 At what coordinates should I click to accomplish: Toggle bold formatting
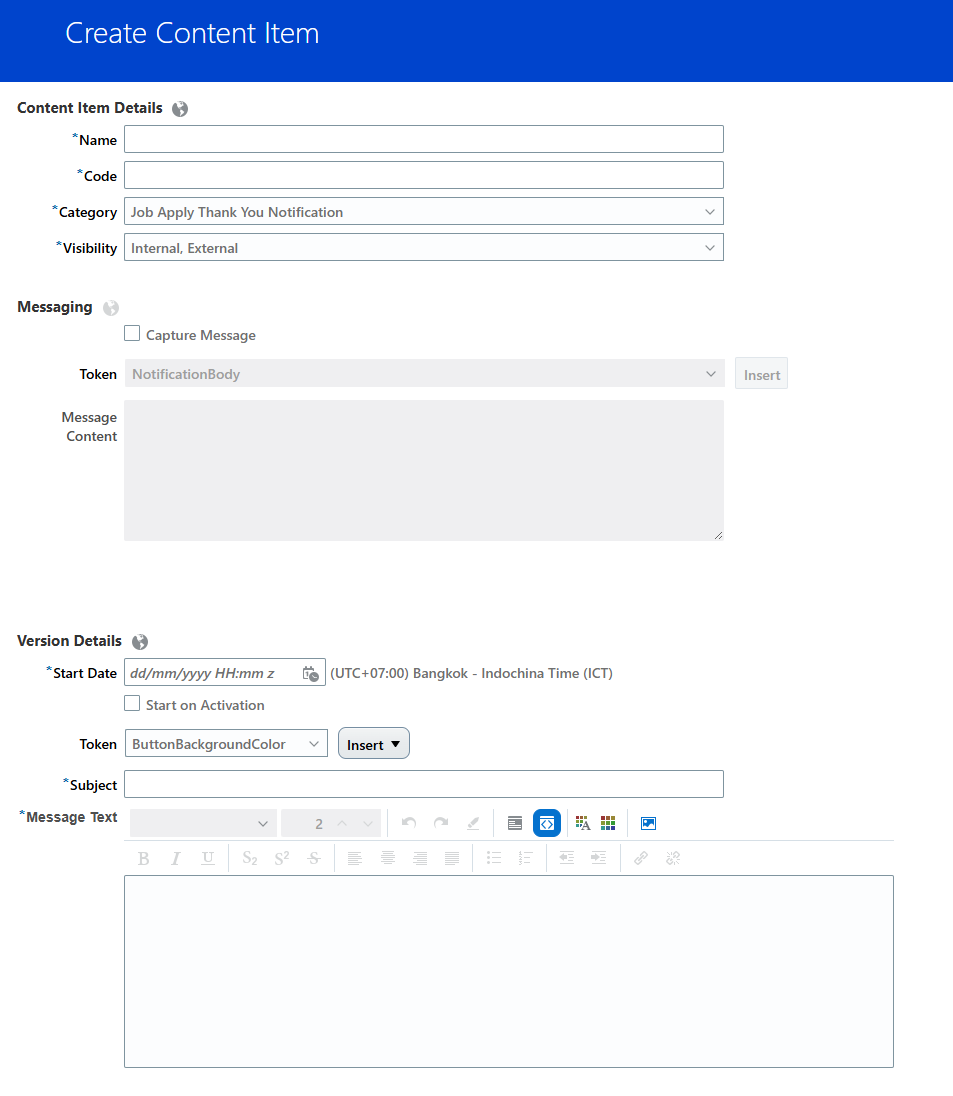tap(143, 858)
